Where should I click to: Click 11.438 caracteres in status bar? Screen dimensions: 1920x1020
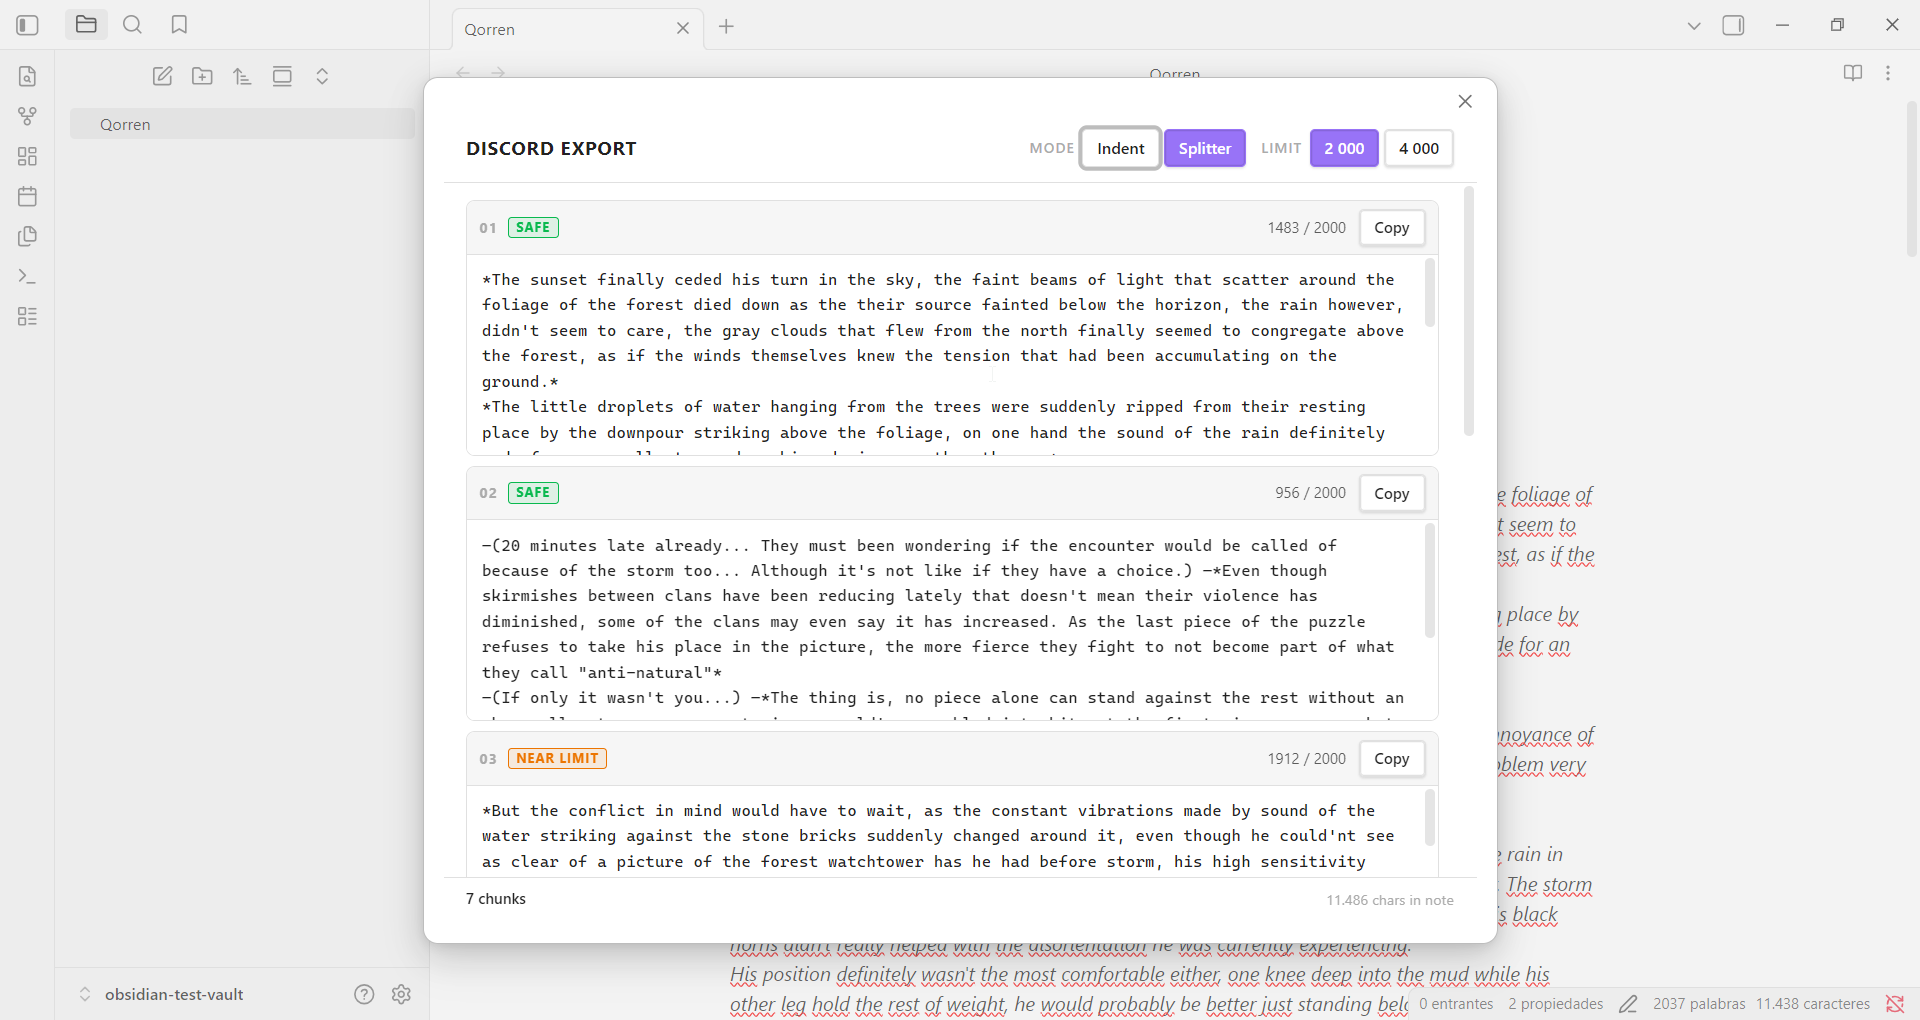1813,1004
